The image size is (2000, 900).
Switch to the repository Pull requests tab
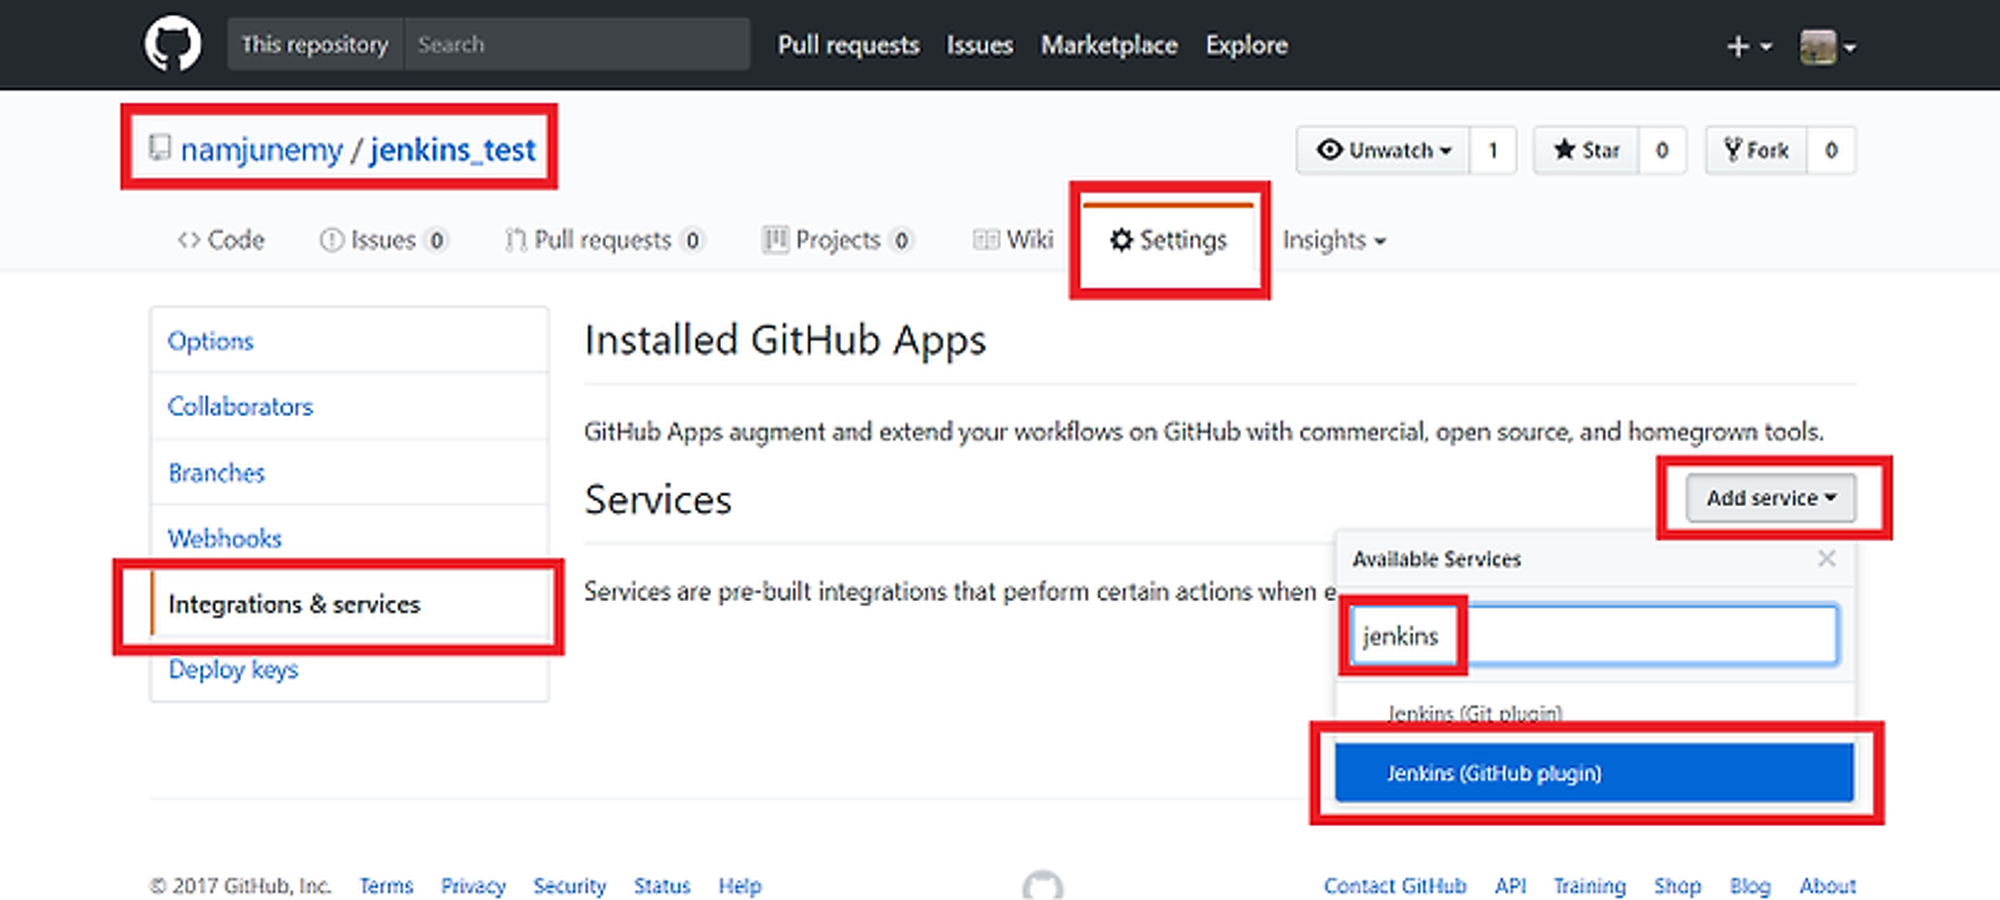coord(604,240)
